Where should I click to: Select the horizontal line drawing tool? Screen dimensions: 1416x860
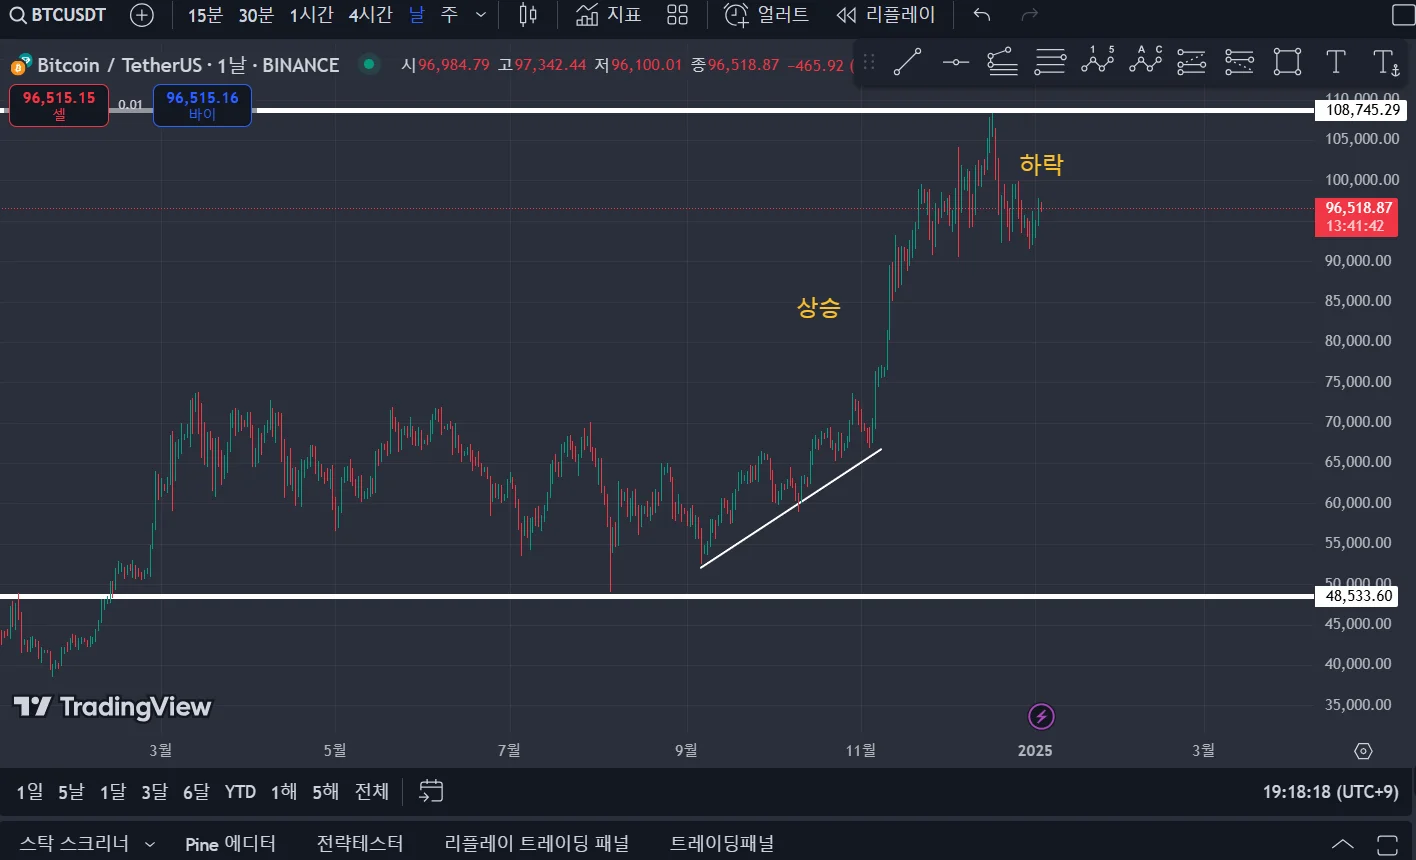click(955, 62)
